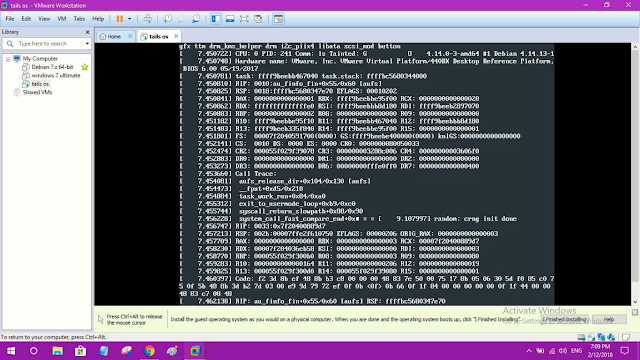The width and height of the screenshot is (640, 360).
Task: Close the tails os tab
Action: tap(176, 36)
